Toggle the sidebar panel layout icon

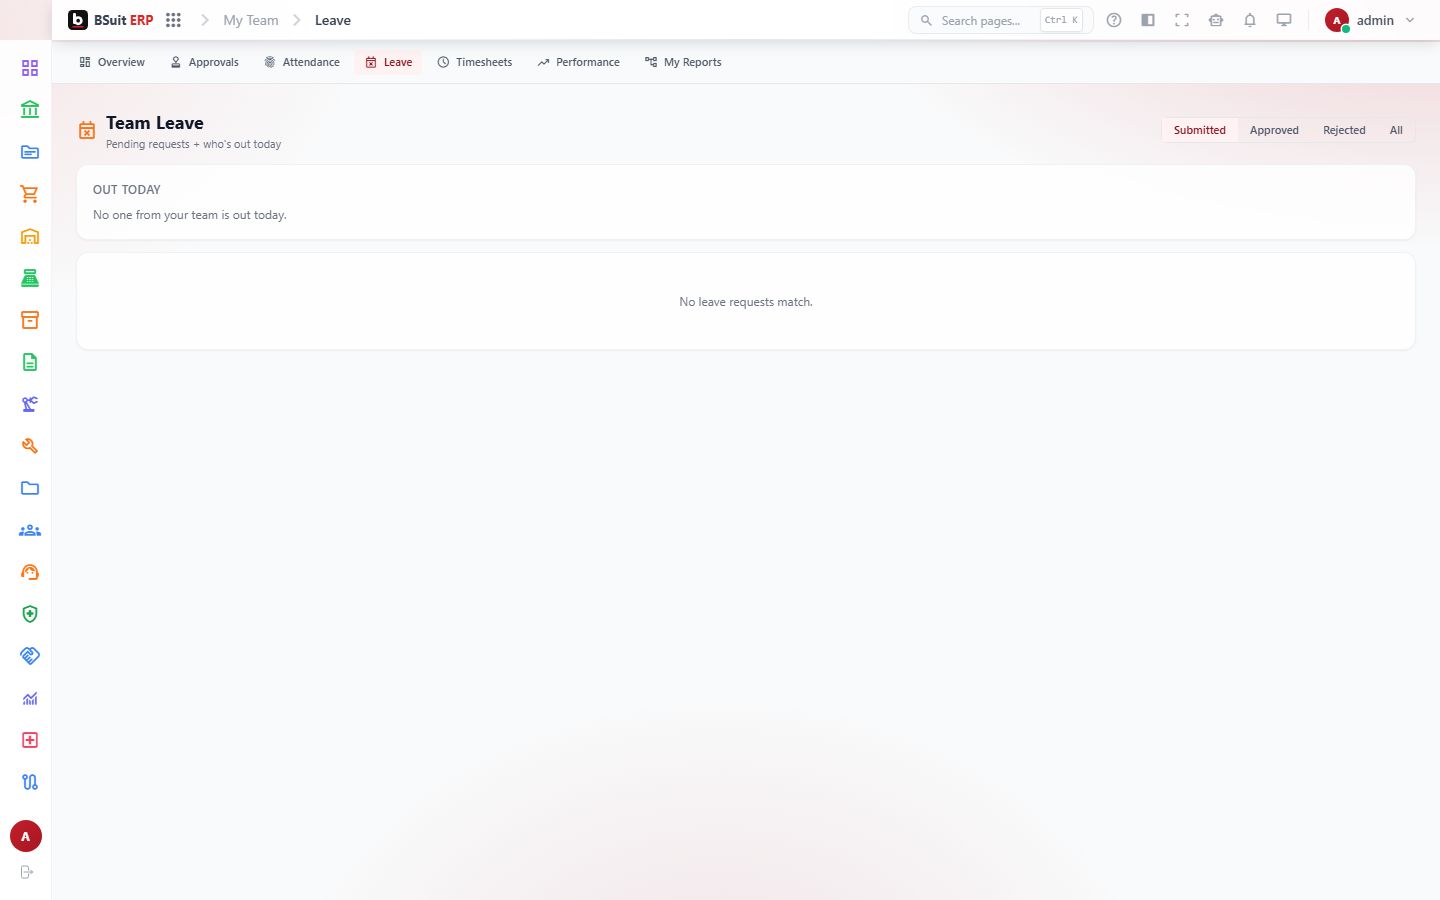tap(1148, 20)
